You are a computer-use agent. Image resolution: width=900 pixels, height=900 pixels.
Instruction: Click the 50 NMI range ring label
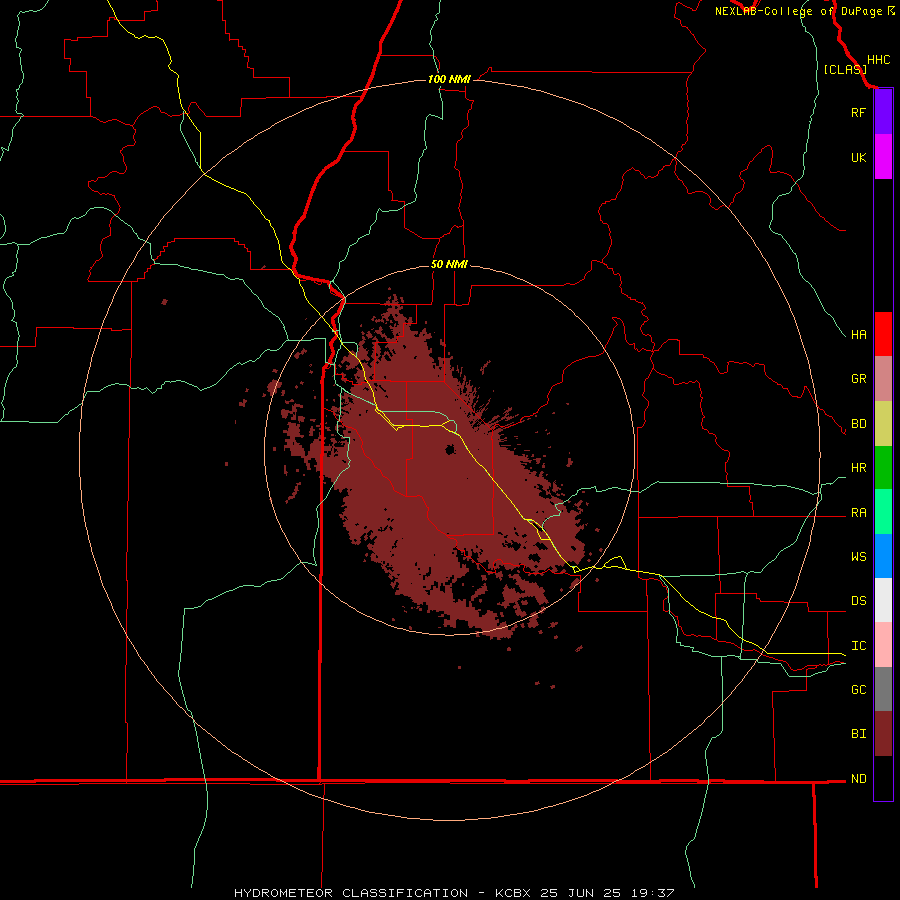(449, 264)
